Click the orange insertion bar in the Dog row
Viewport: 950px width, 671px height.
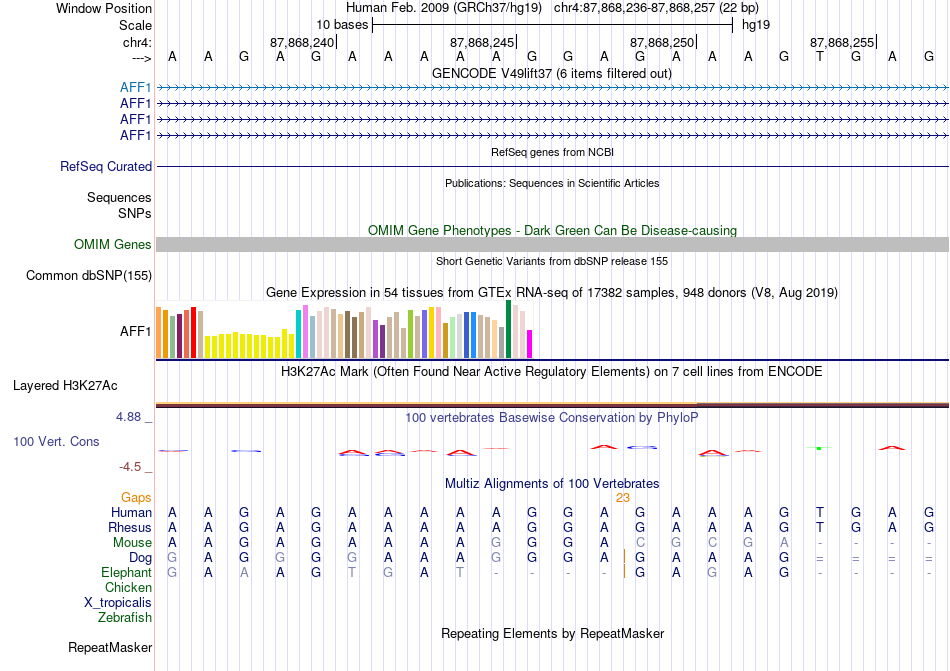pyautogui.click(x=624, y=557)
